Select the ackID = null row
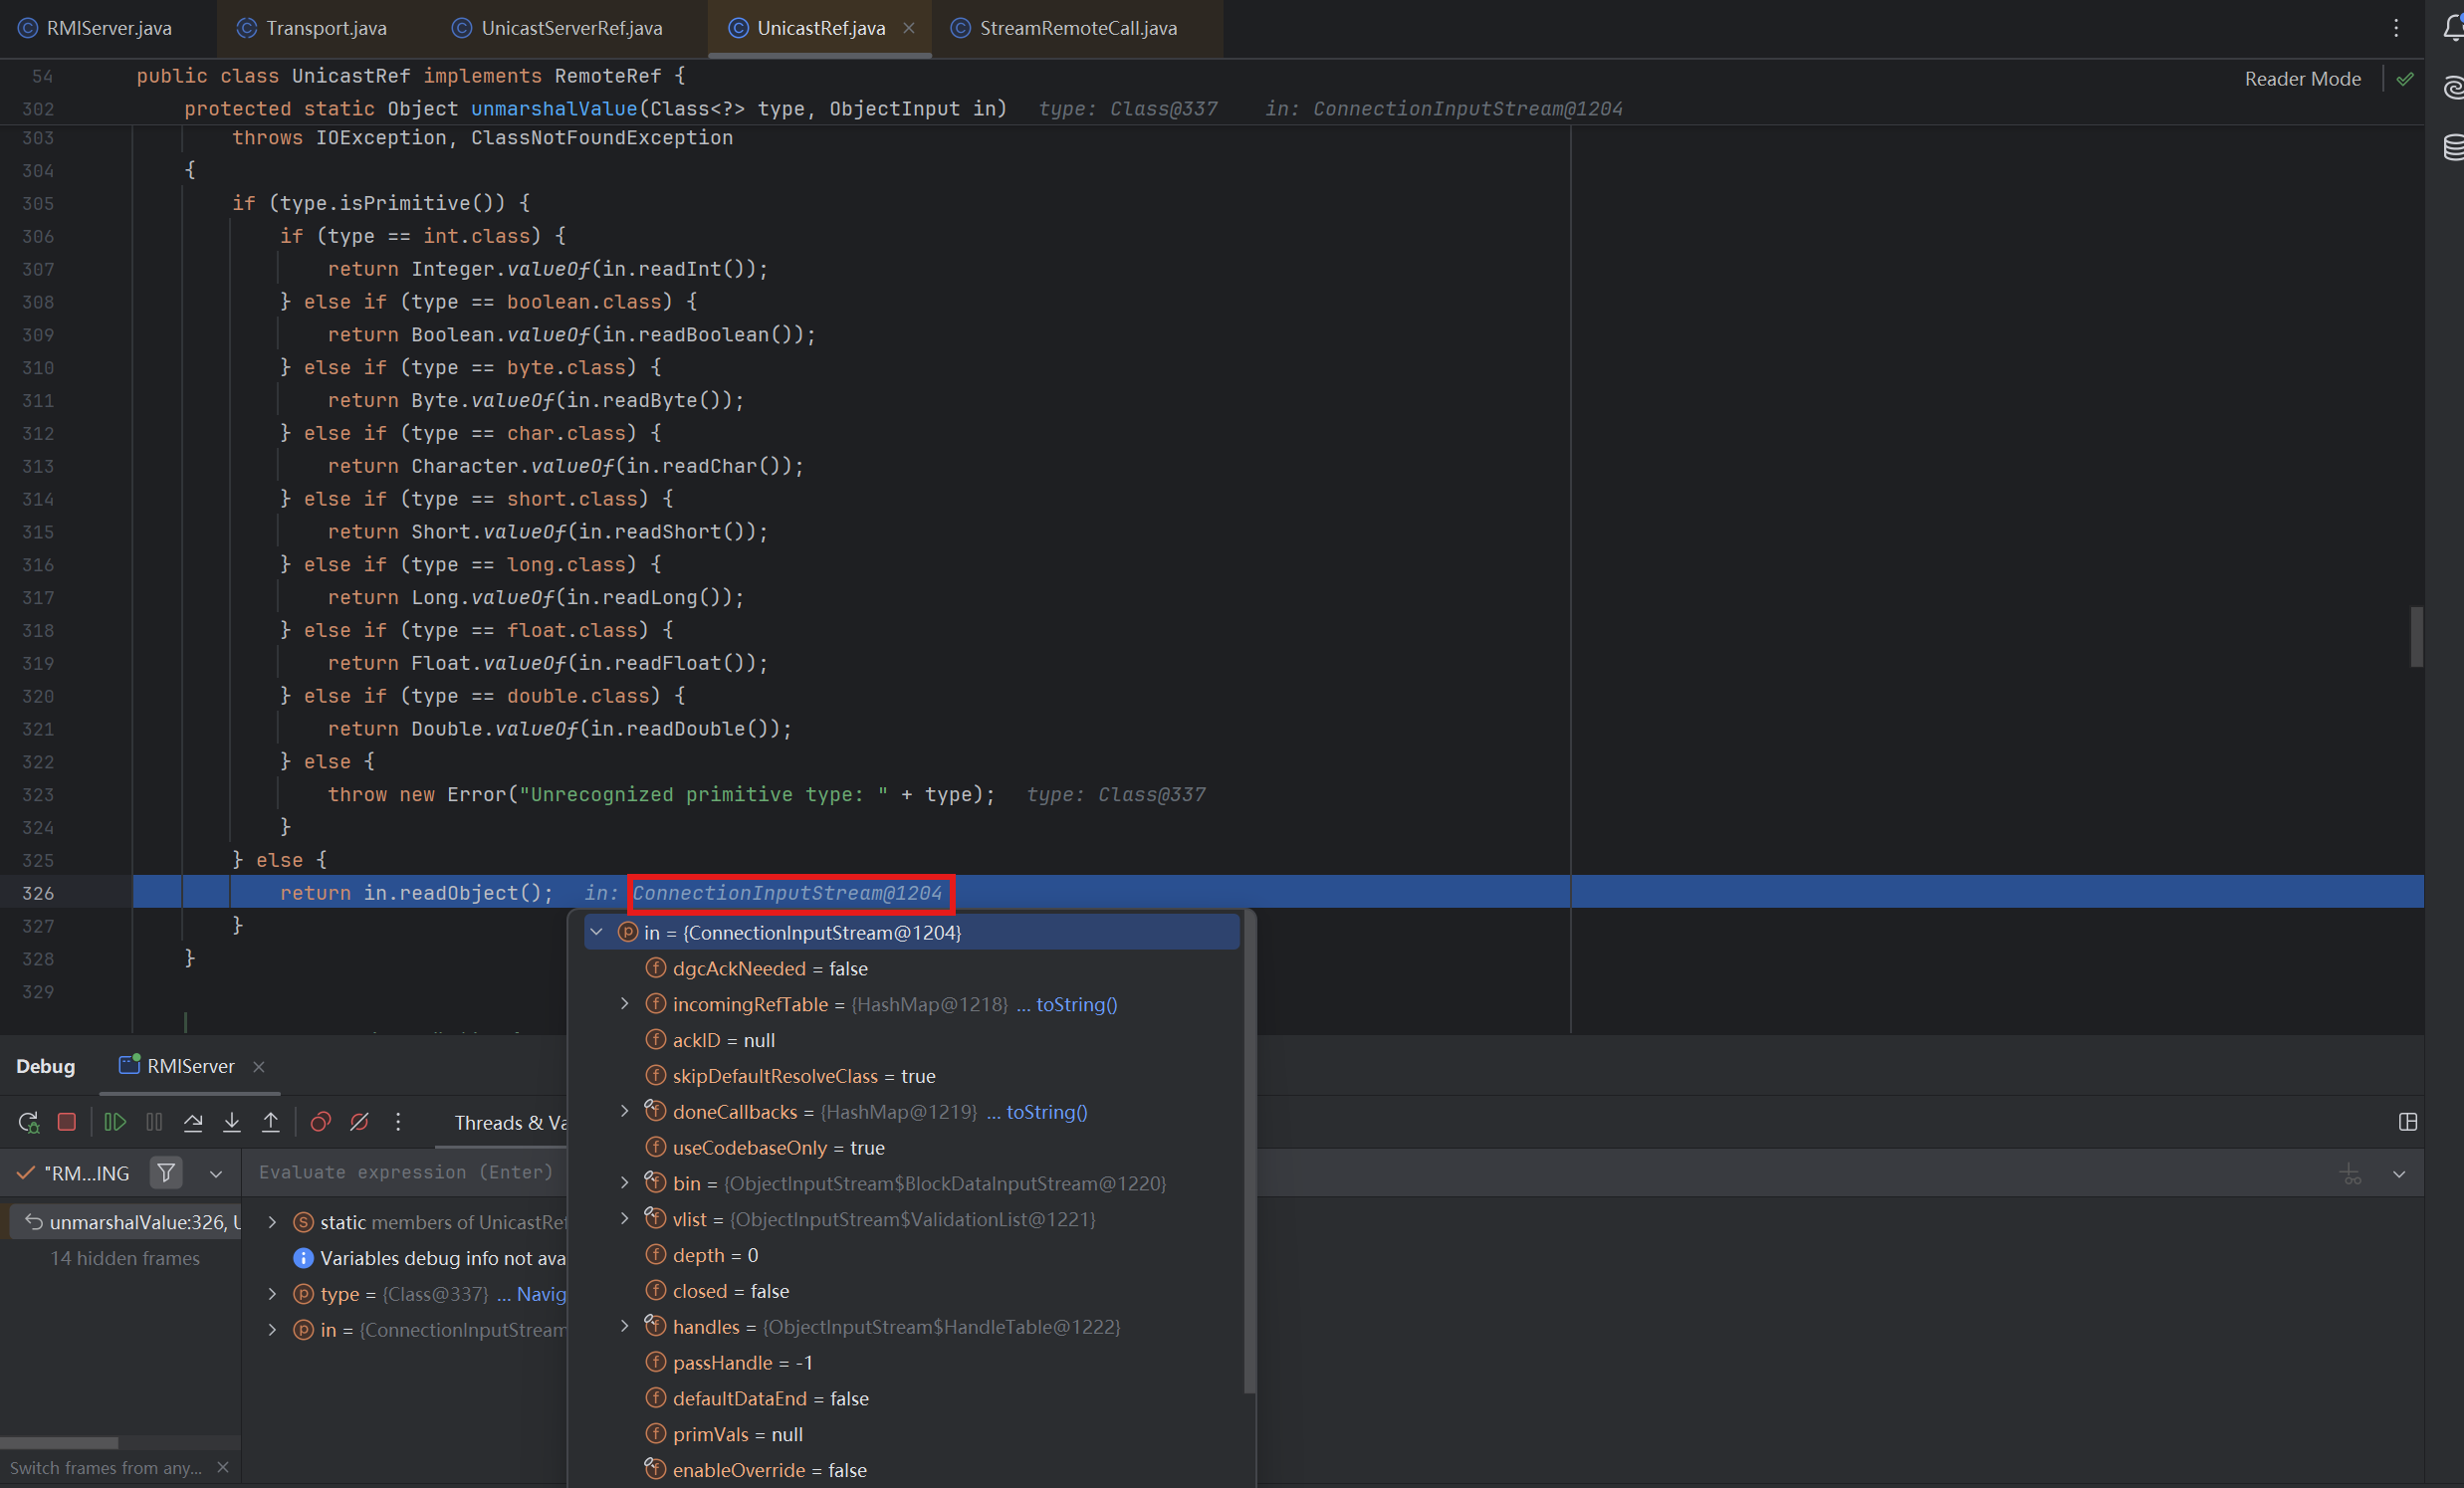The height and width of the screenshot is (1488, 2464). 912,1040
